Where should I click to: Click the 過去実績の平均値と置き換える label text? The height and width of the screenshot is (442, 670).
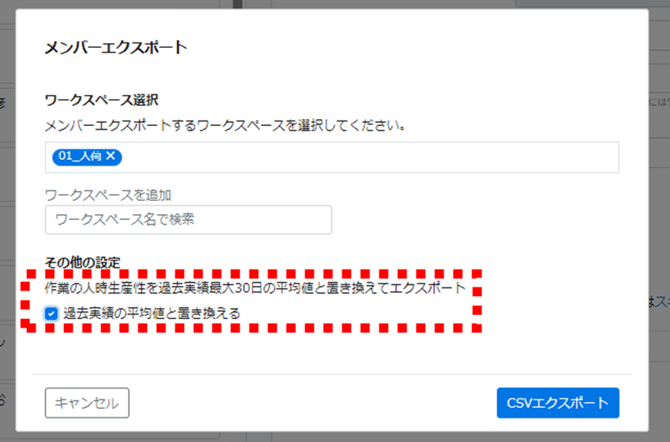pyautogui.click(x=152, y=314)
